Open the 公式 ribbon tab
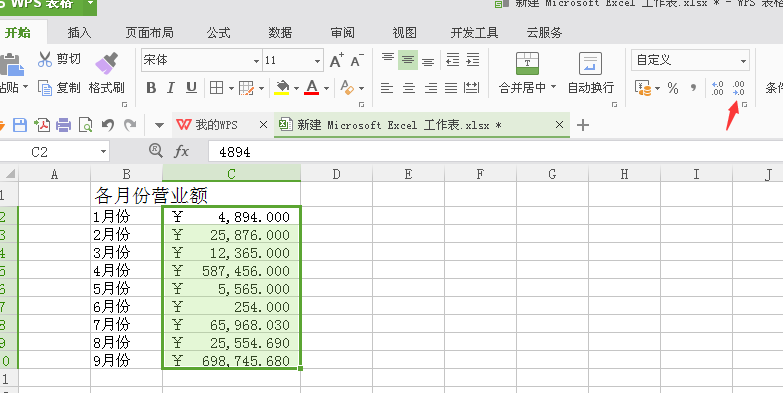Image resolution: width=783 pixels, height=393 pixels. (219, 33)
